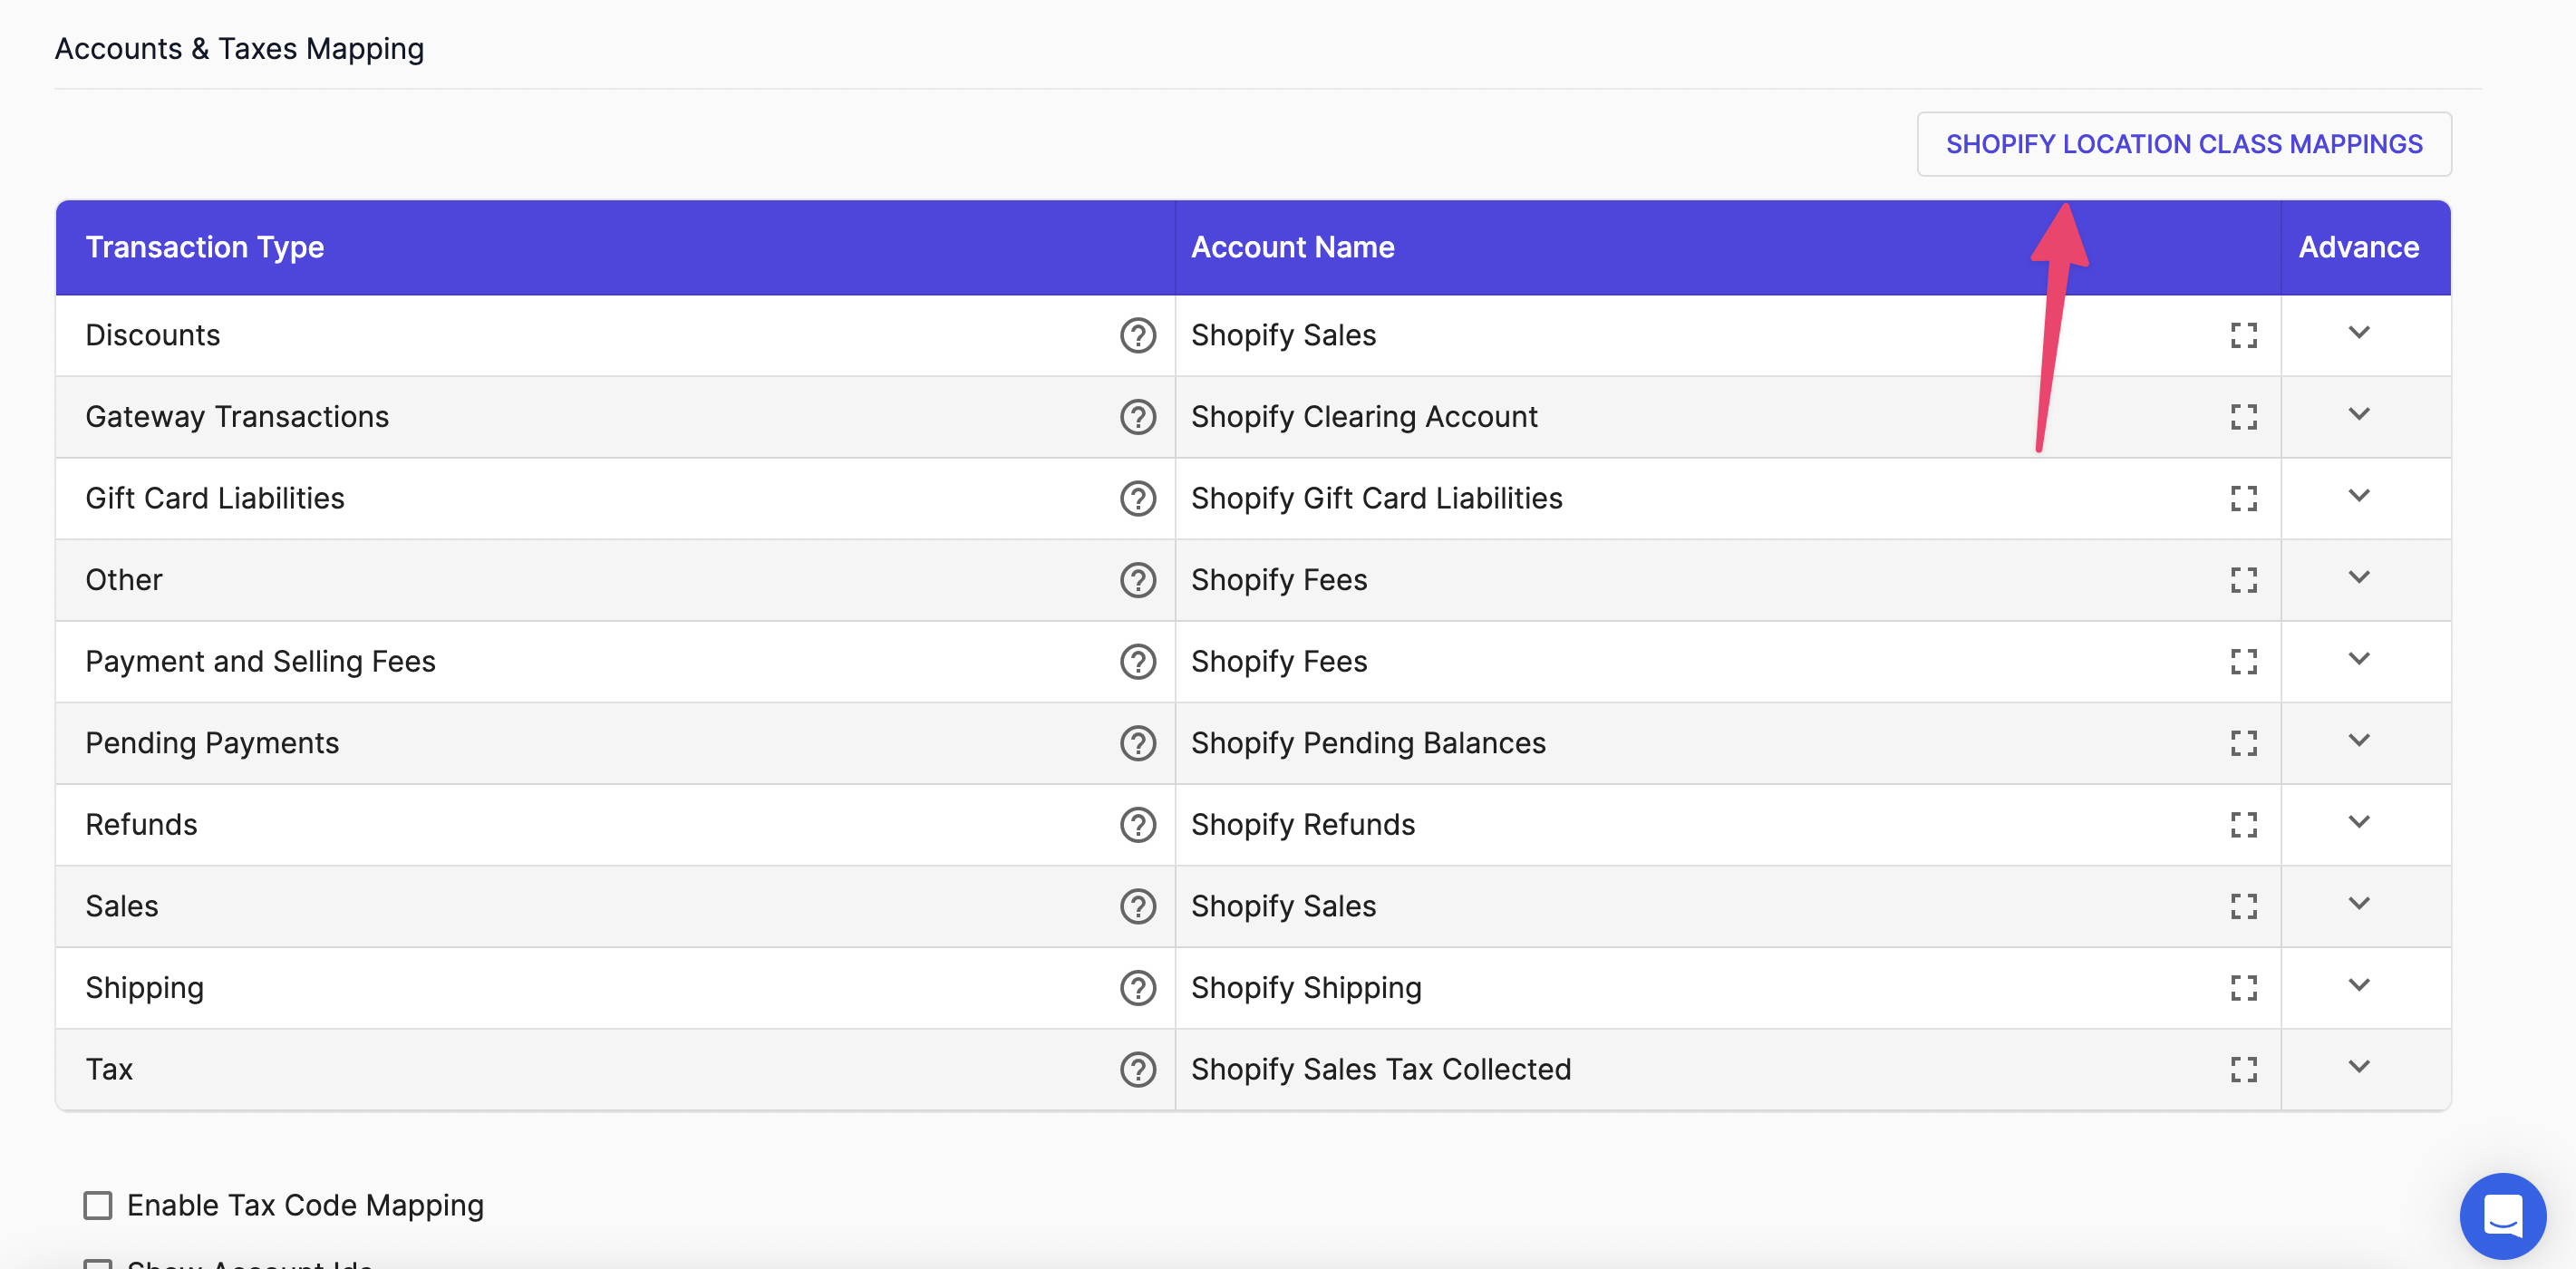The image size is (2576, 1269).
Task: Enable Tax Code Mapping checkbox
Action: (97, 1205)
